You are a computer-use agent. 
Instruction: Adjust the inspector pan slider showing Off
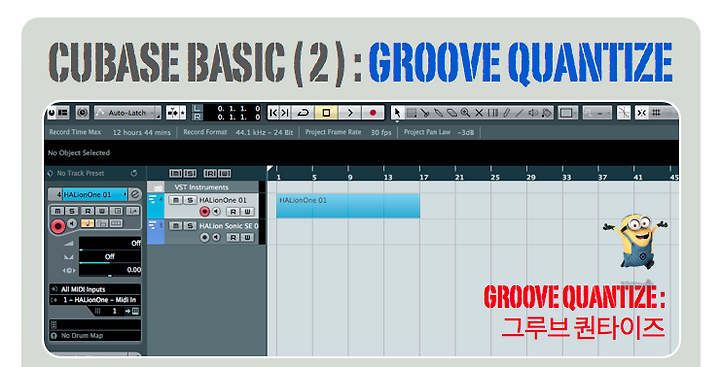pyautogui.click(x=110, y=257)
